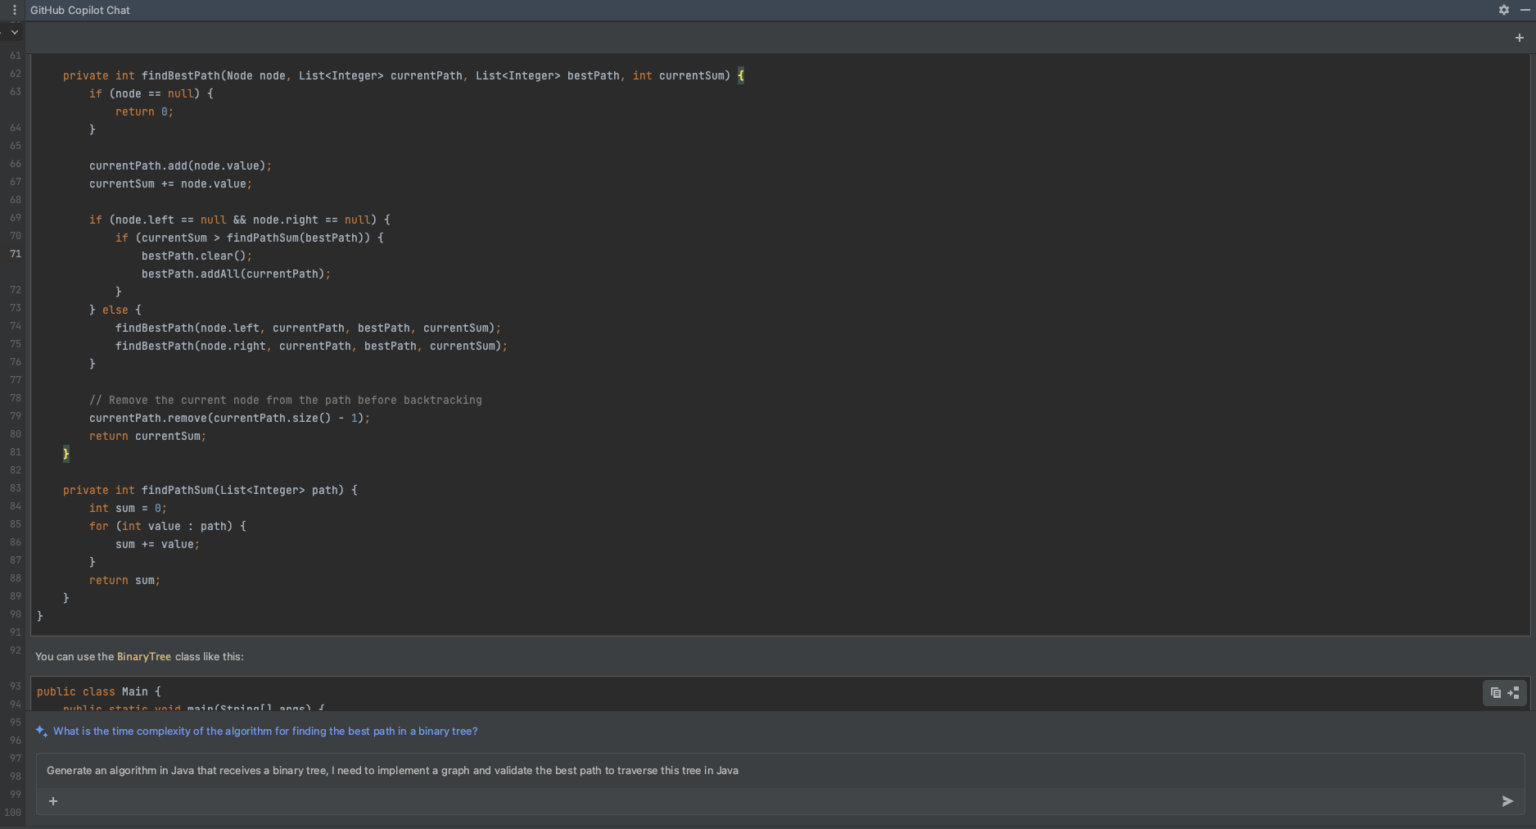Click the findPathSum method signature line
Screen dimensions: 1536x829
click(x=210, y=490)
